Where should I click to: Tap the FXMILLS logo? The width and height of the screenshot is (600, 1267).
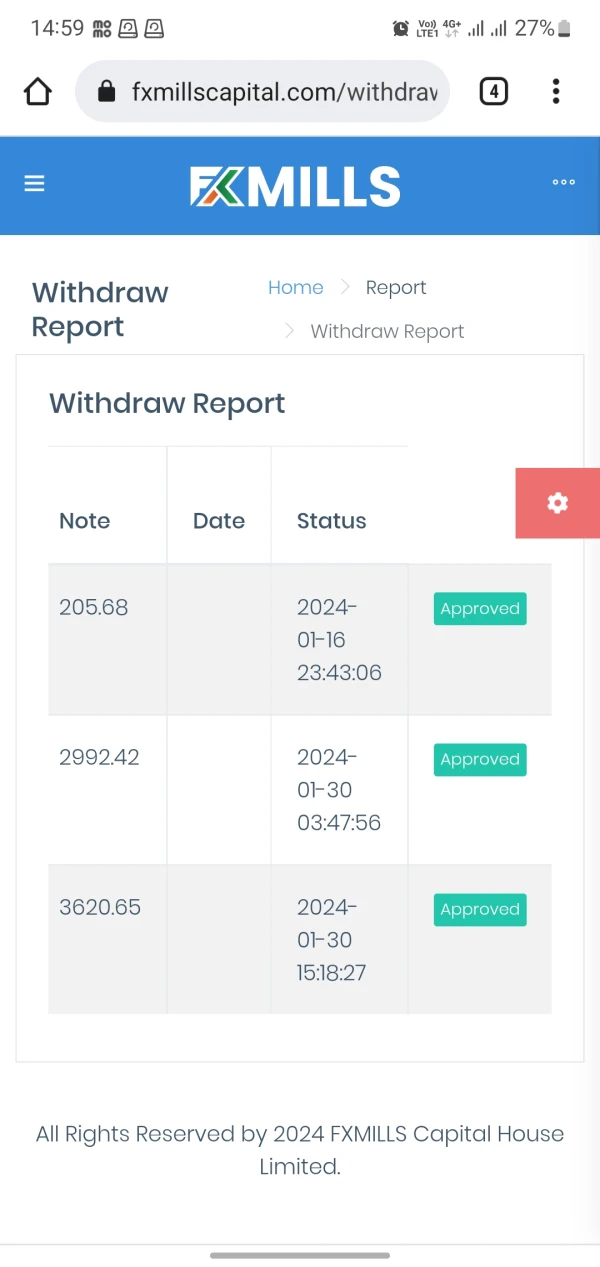296,186
